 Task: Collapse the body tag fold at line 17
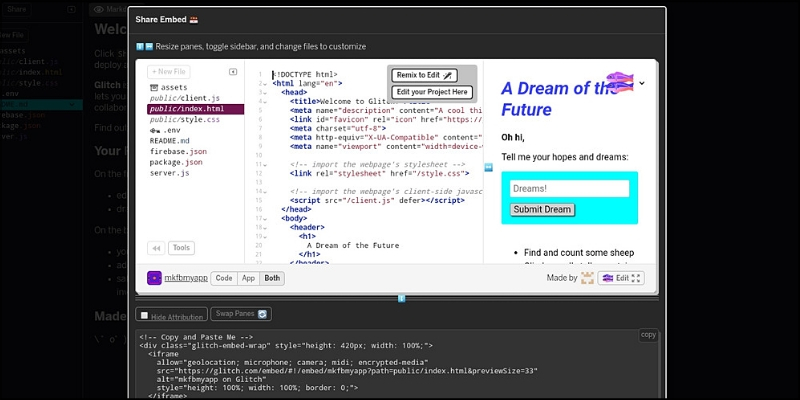(265, 218)
